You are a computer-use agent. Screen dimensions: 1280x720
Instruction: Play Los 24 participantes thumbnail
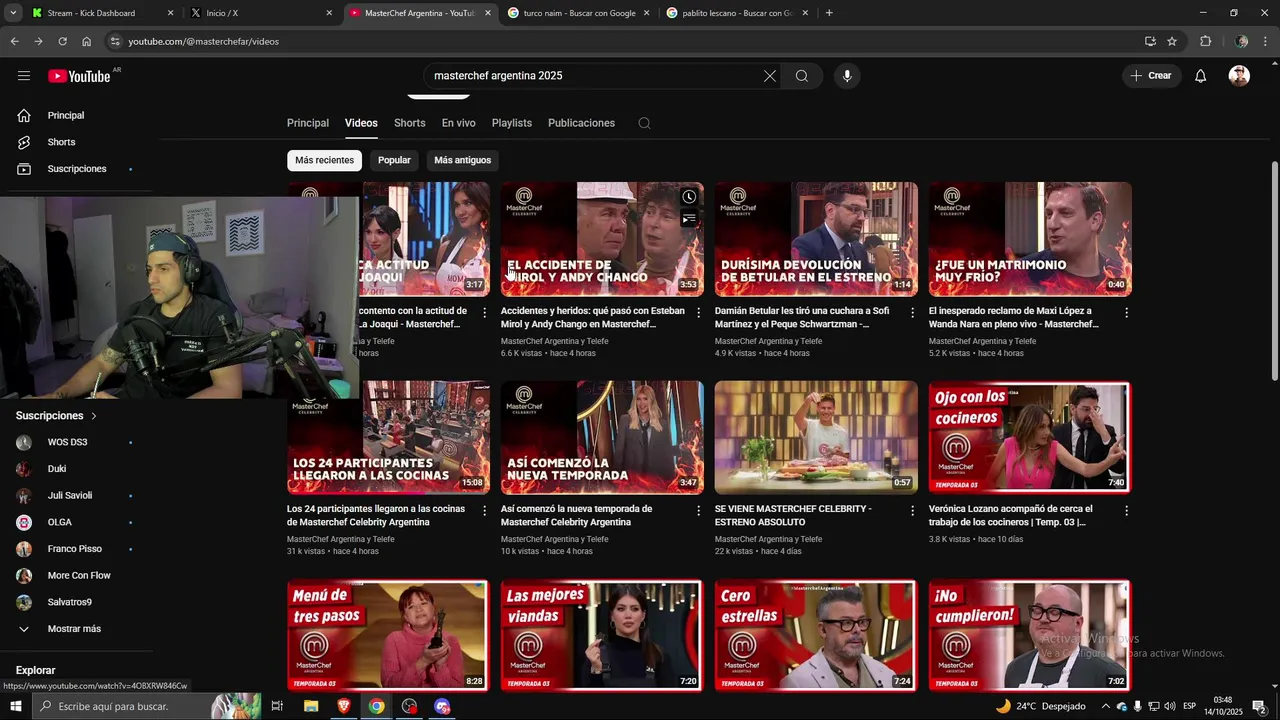coord(388,437)
